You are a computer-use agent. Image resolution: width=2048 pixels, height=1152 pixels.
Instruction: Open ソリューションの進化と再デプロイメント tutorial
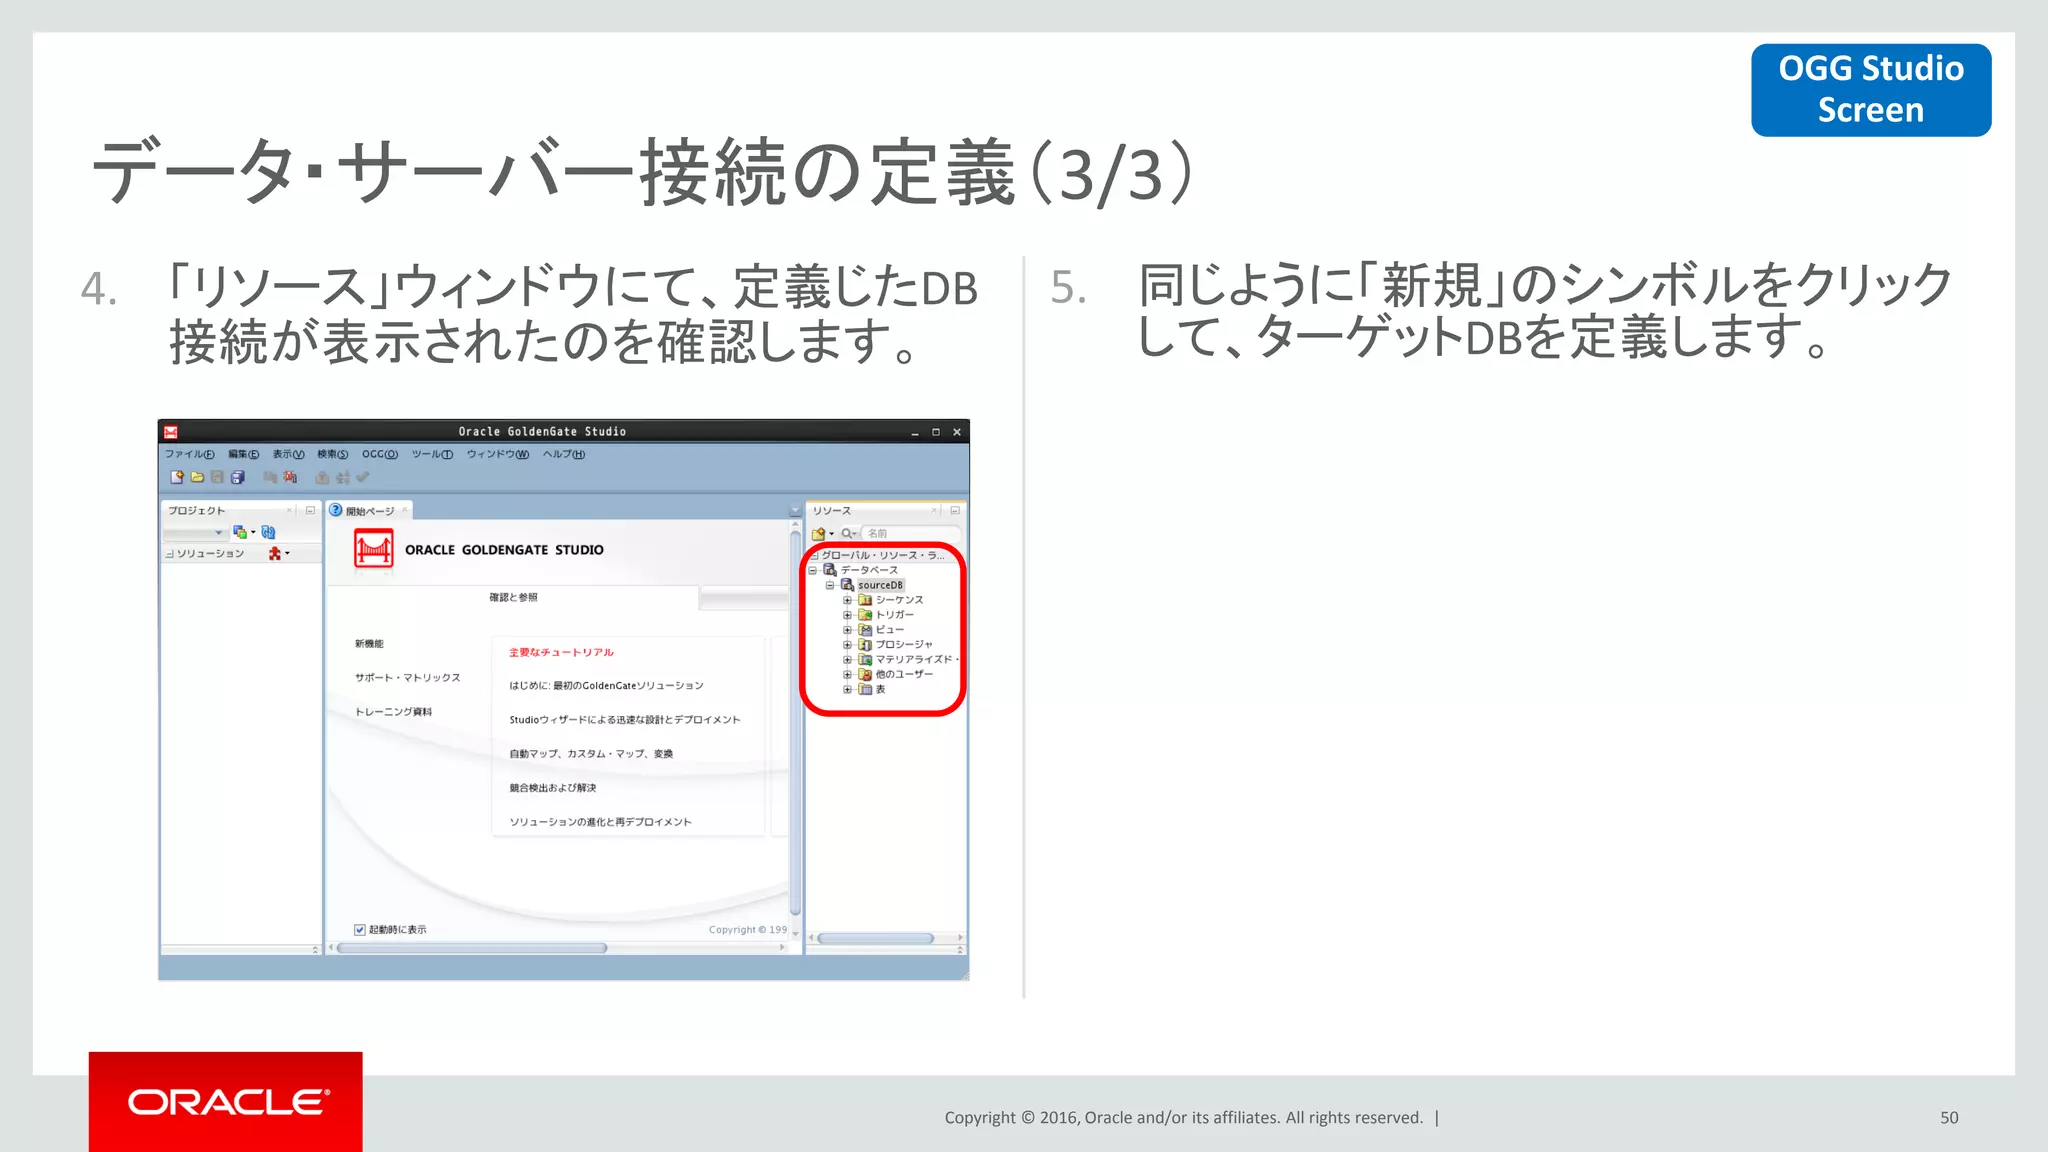coord(600,822)
